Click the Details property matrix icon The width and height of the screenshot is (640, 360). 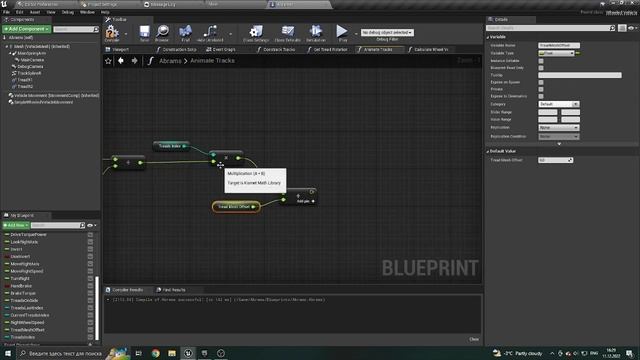[x=622, y=28]
